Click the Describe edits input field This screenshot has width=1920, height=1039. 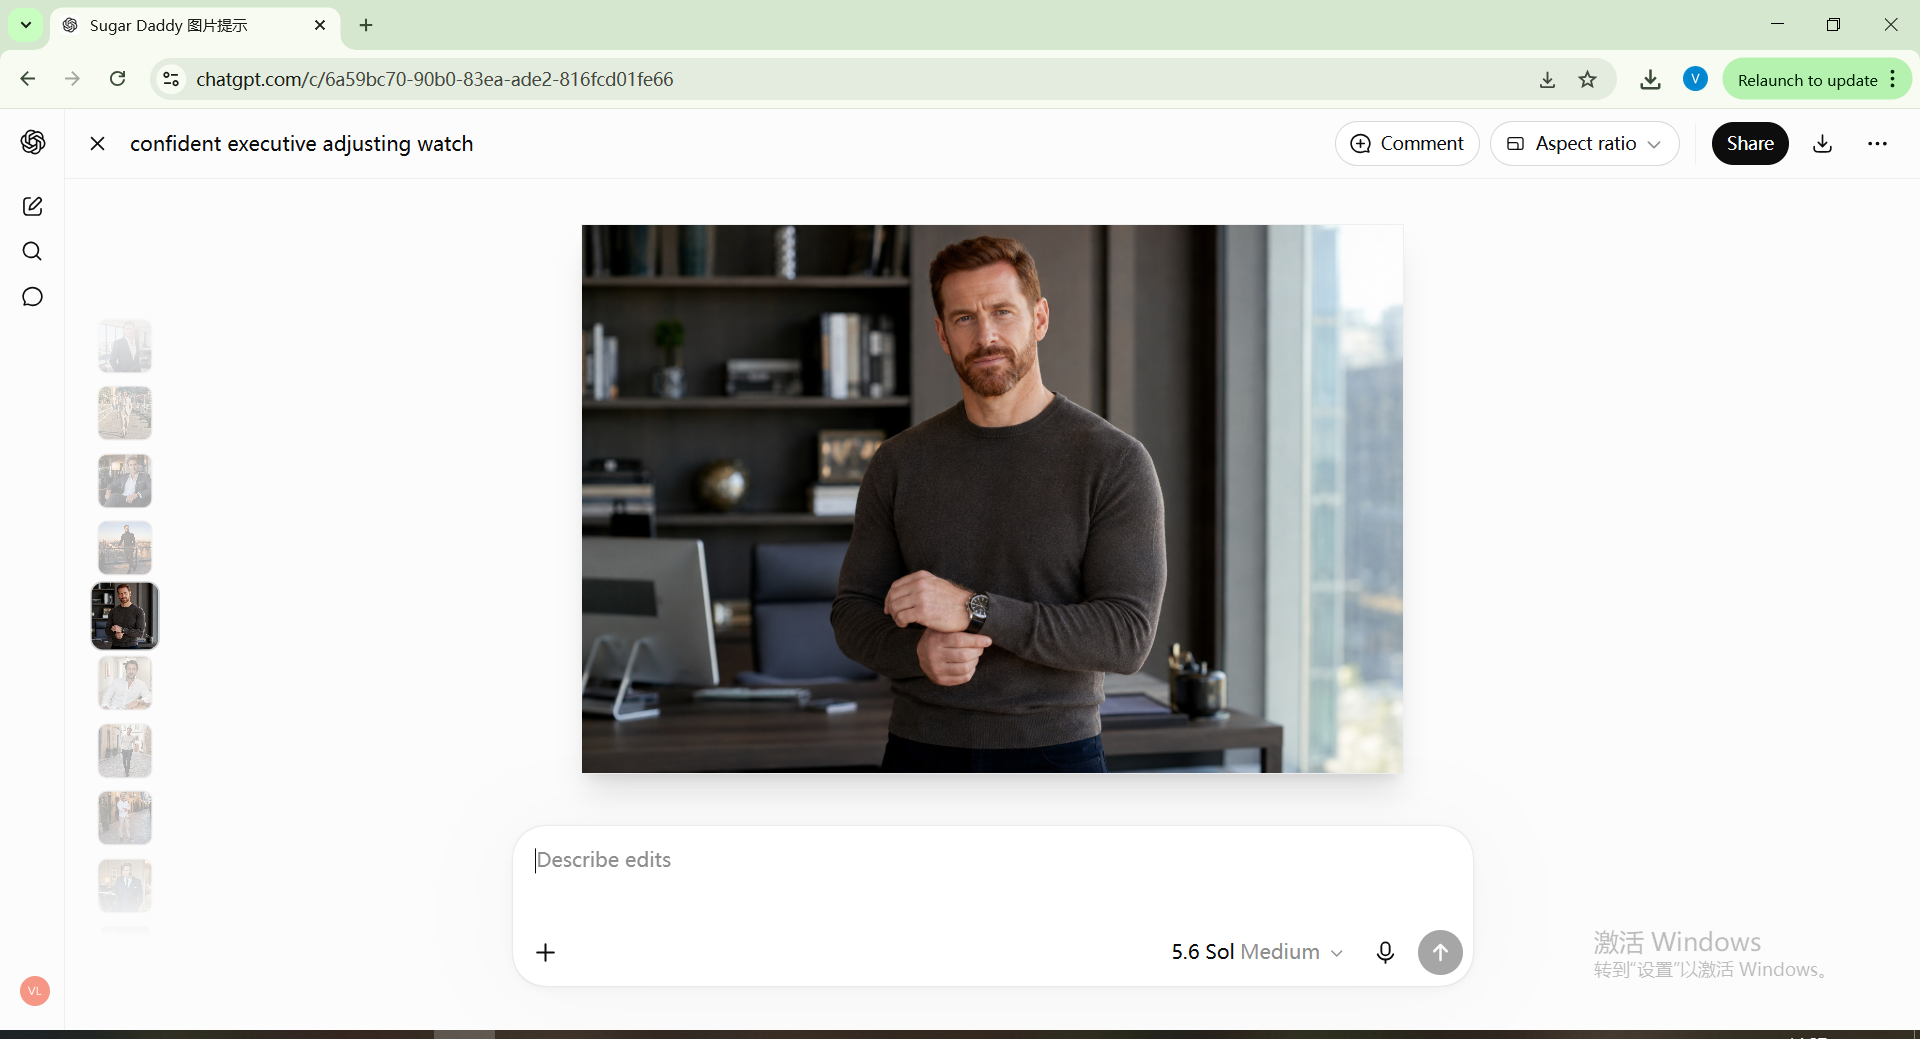click(992, 860)
